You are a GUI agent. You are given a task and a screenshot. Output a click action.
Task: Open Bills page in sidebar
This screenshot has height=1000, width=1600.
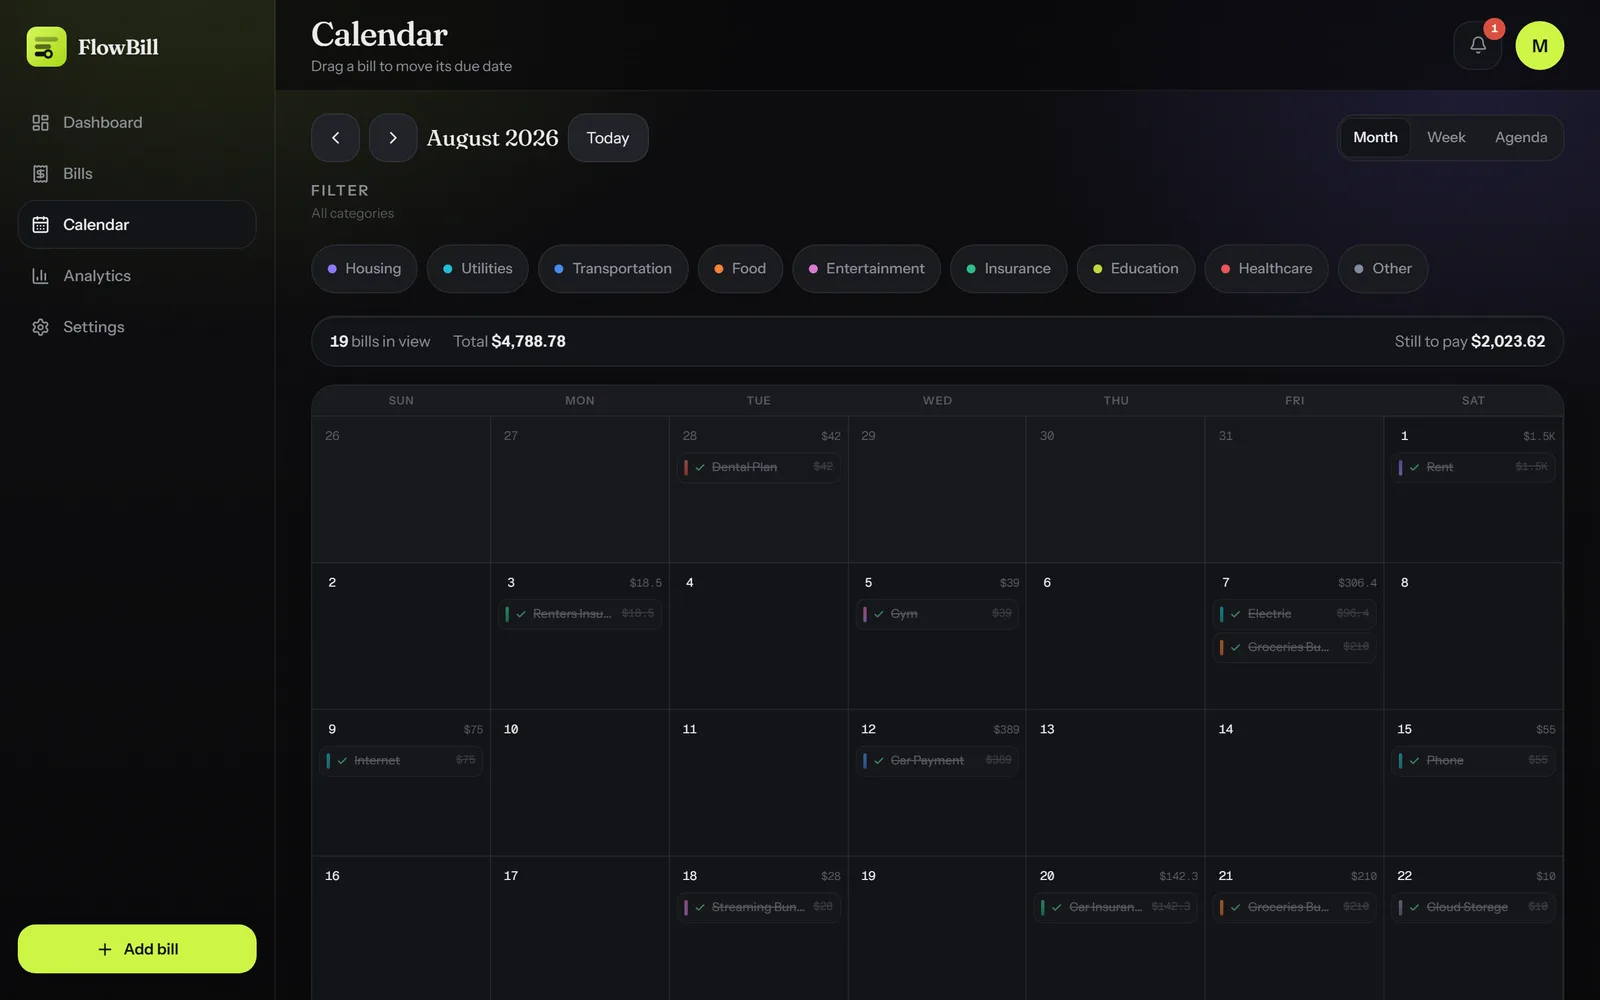pos(137,174)
